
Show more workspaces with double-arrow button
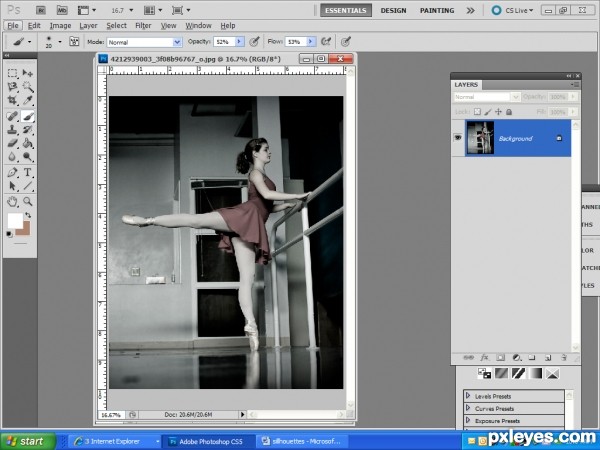(x=471, y=10)
